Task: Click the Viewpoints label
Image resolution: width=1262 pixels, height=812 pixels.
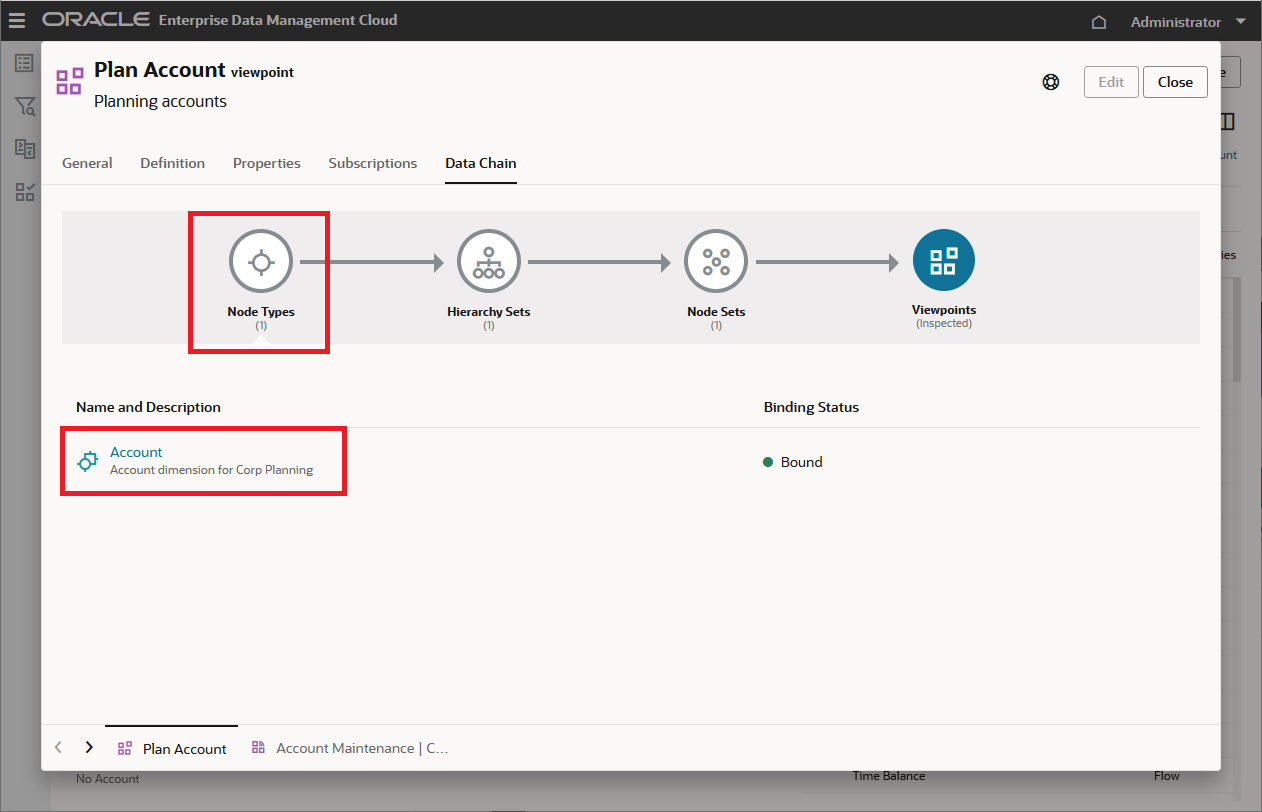Action: [944, 310]
